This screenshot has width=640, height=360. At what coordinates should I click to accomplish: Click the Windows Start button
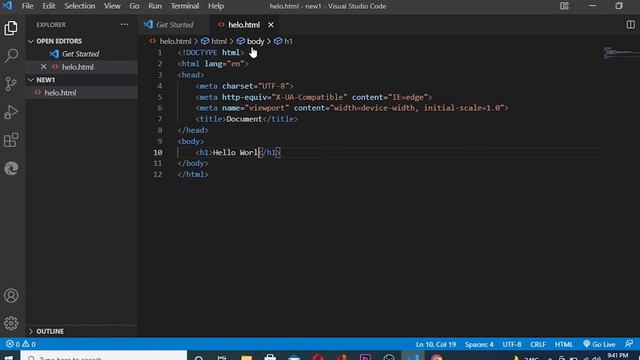tap(8, 357)
